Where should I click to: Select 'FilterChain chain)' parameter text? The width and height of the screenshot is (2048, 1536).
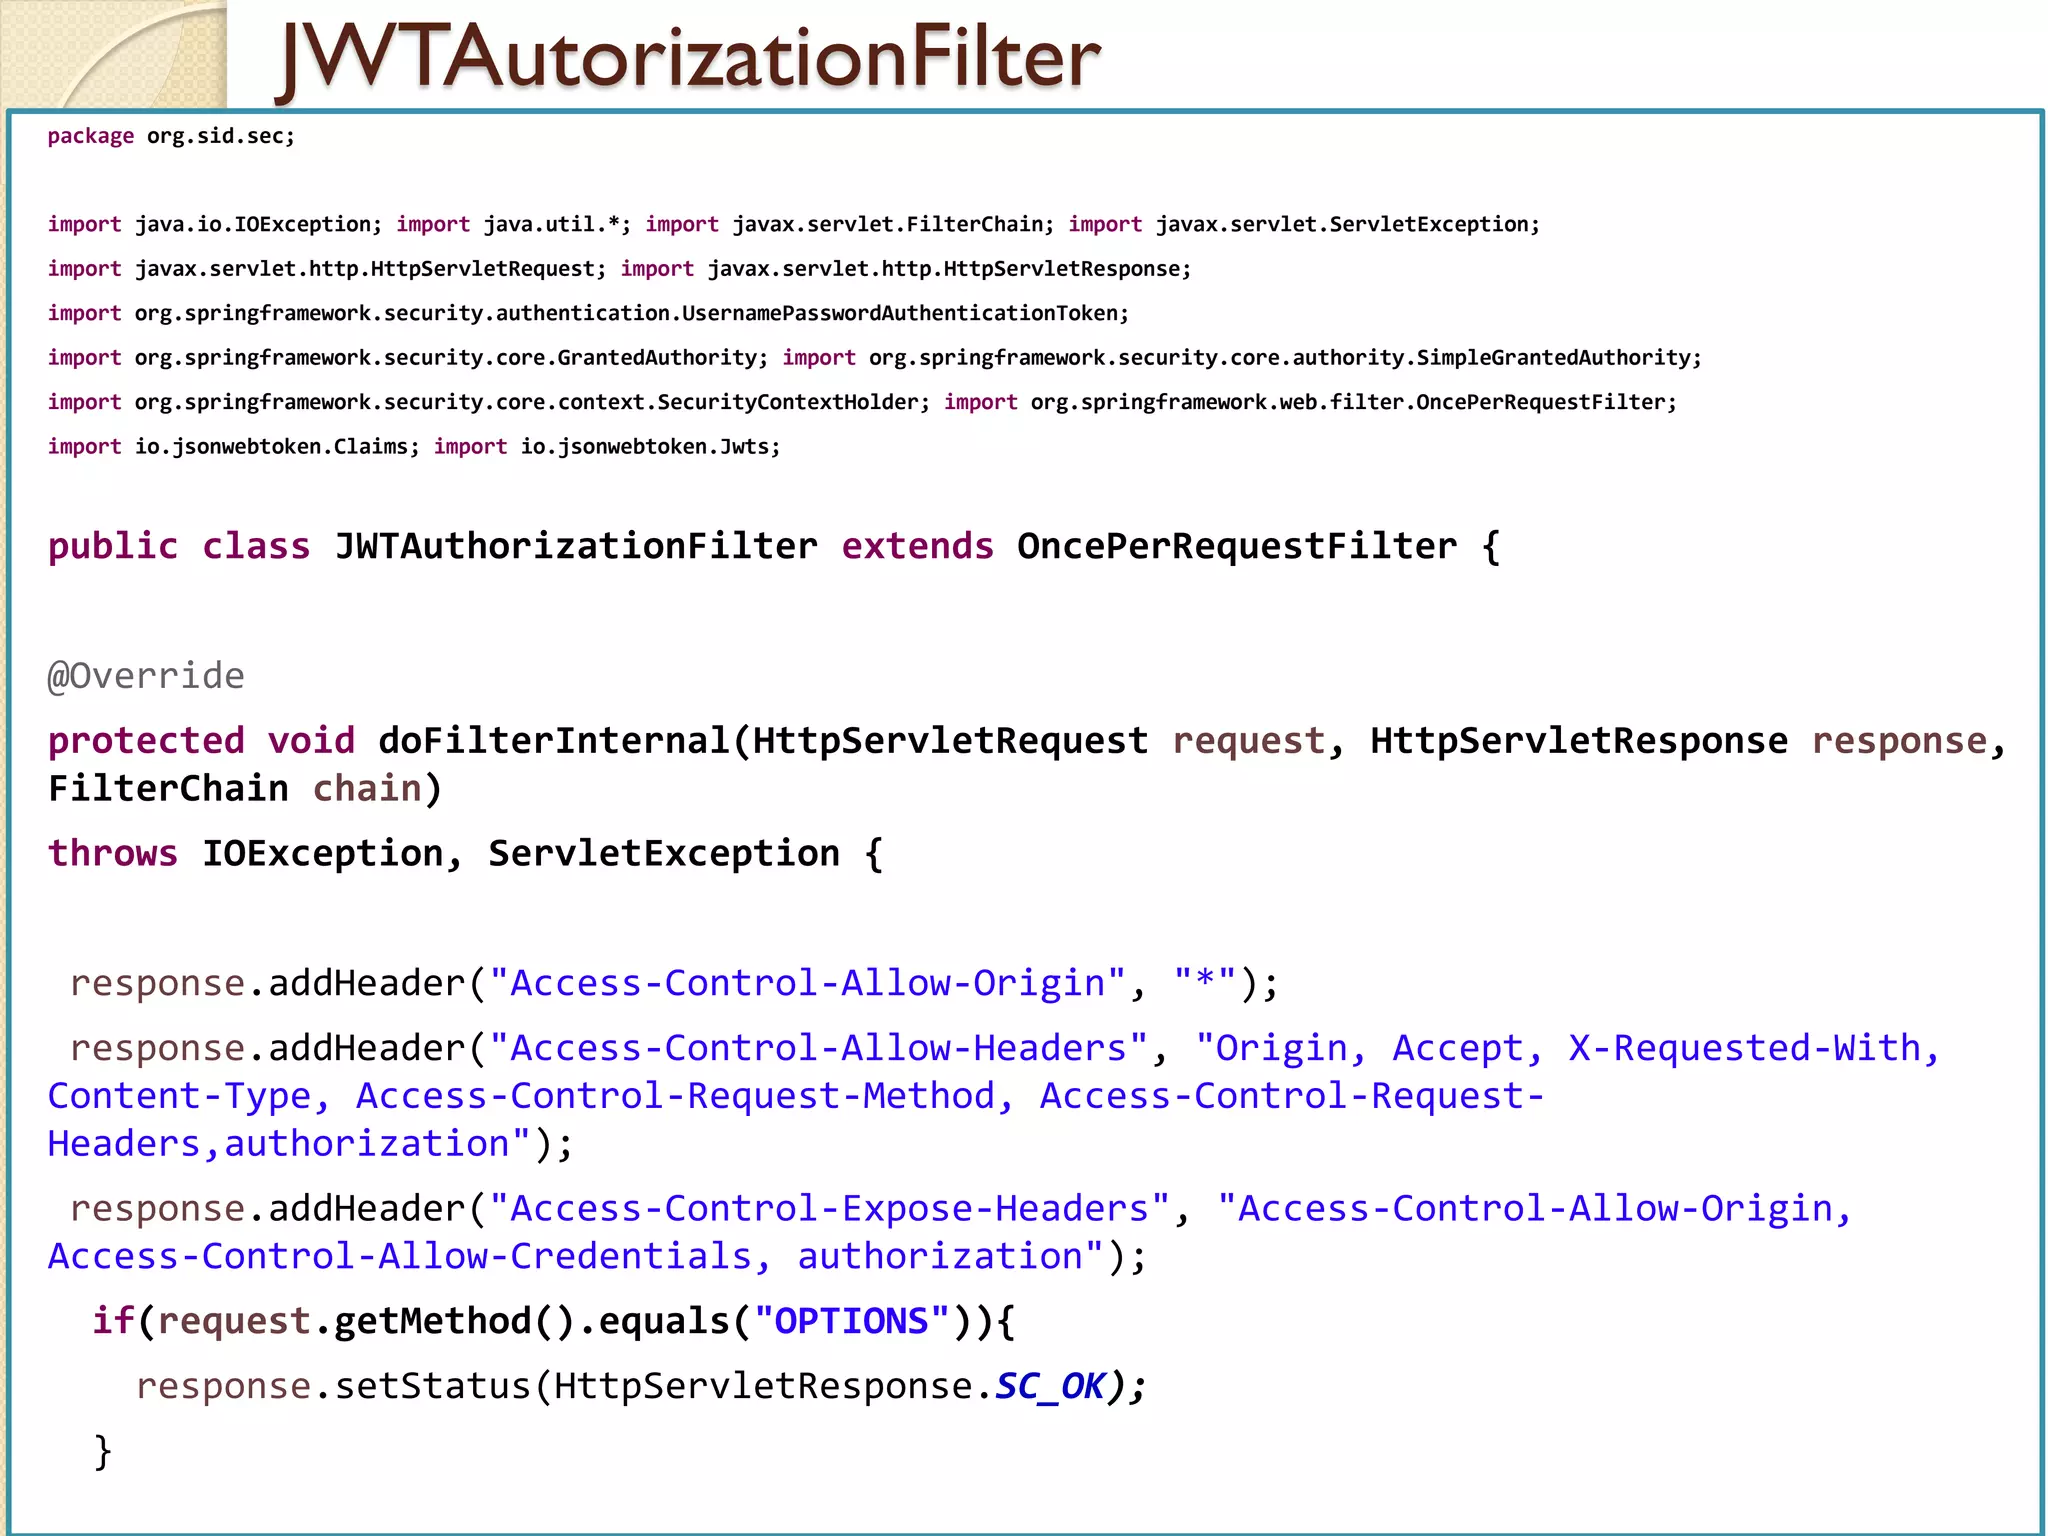[x=245, y=789]
